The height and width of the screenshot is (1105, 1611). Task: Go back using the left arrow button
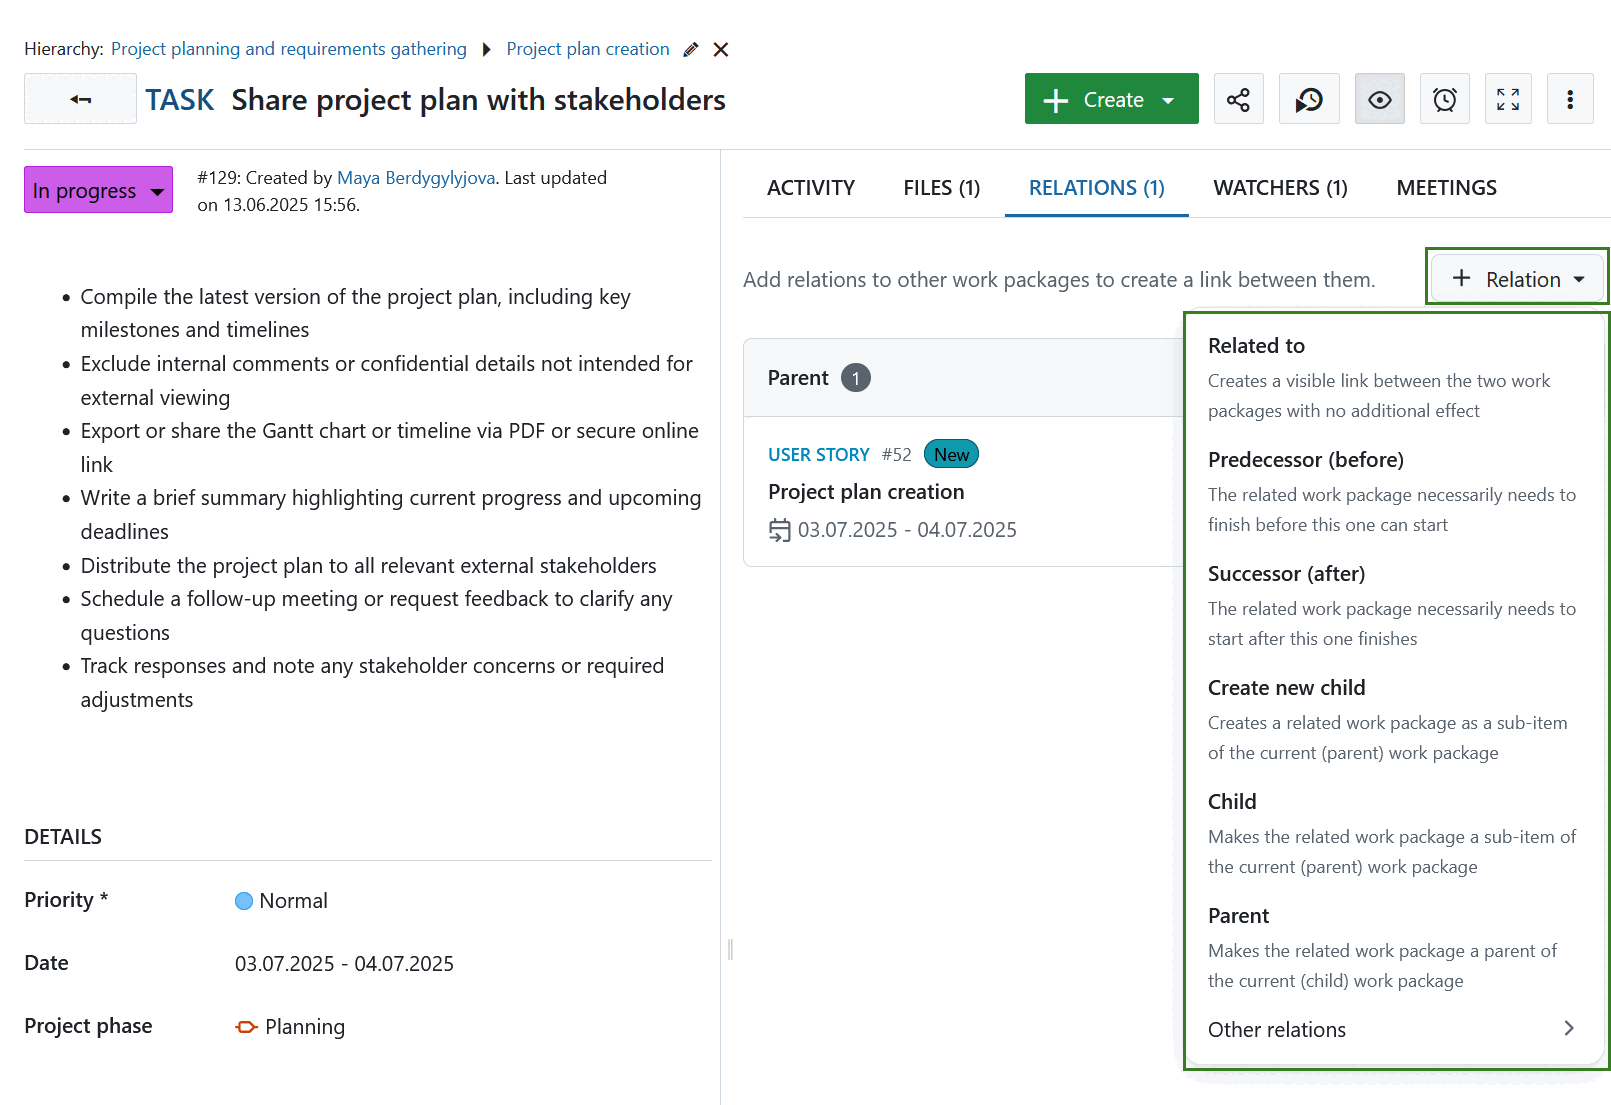80,98
